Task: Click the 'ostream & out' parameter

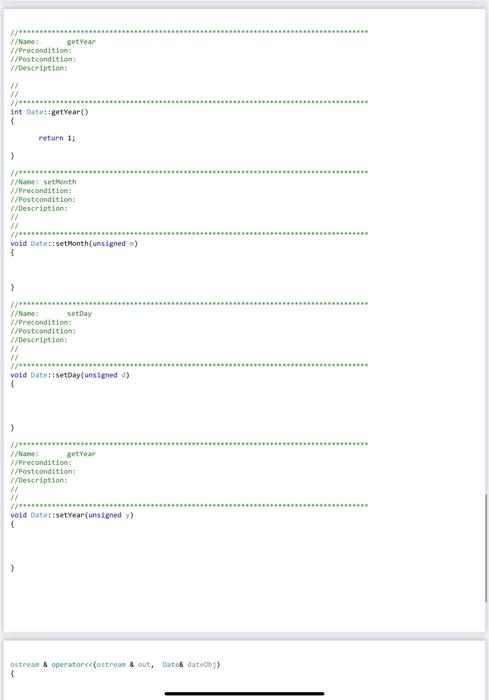Action: click(x=123, y=664)
